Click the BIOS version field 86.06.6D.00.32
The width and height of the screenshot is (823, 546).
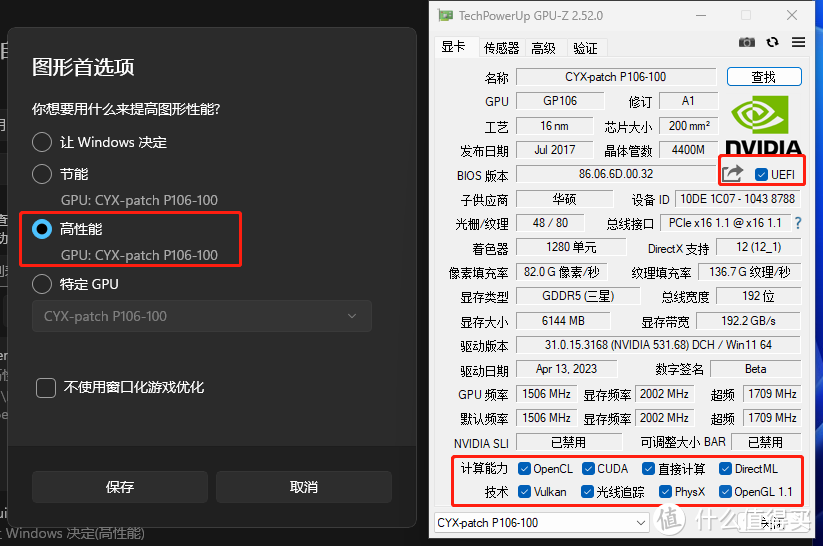[616, 174]
